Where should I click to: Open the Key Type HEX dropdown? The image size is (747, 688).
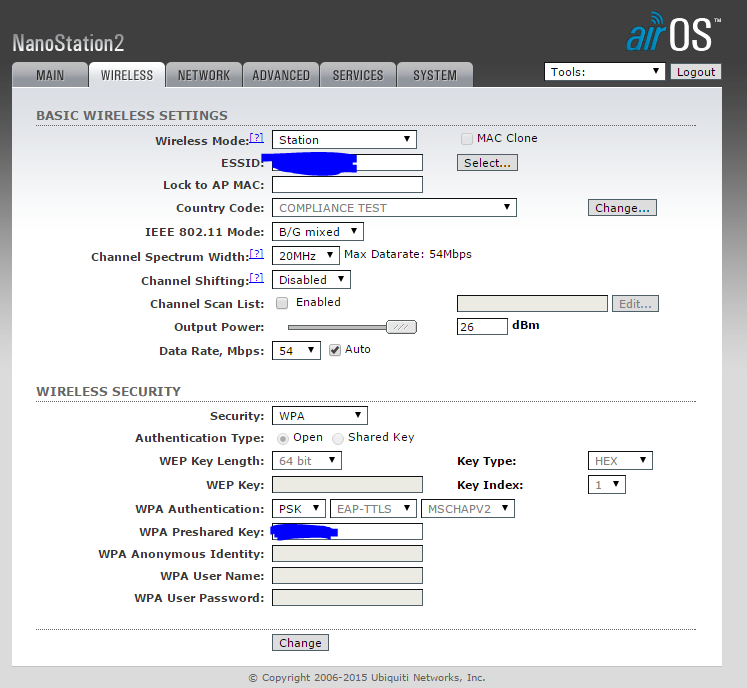tap(620, 461)
